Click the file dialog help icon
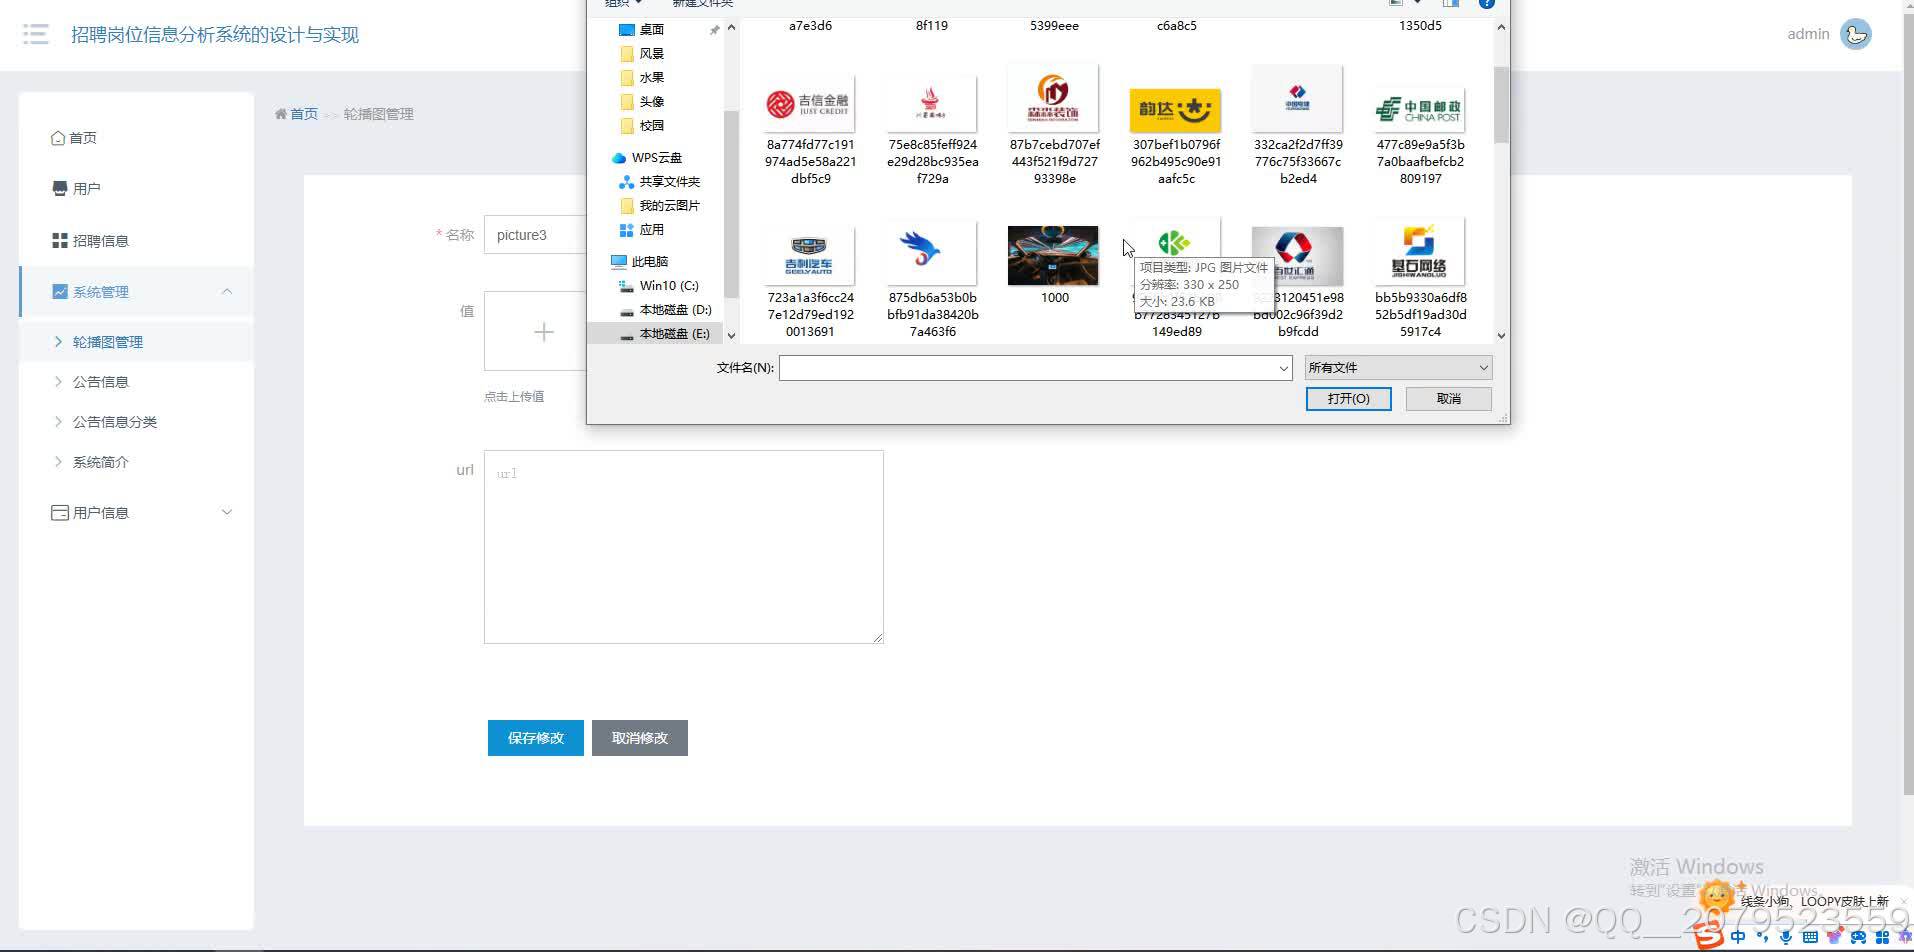1914x952 pixels. coord(1487,3)
